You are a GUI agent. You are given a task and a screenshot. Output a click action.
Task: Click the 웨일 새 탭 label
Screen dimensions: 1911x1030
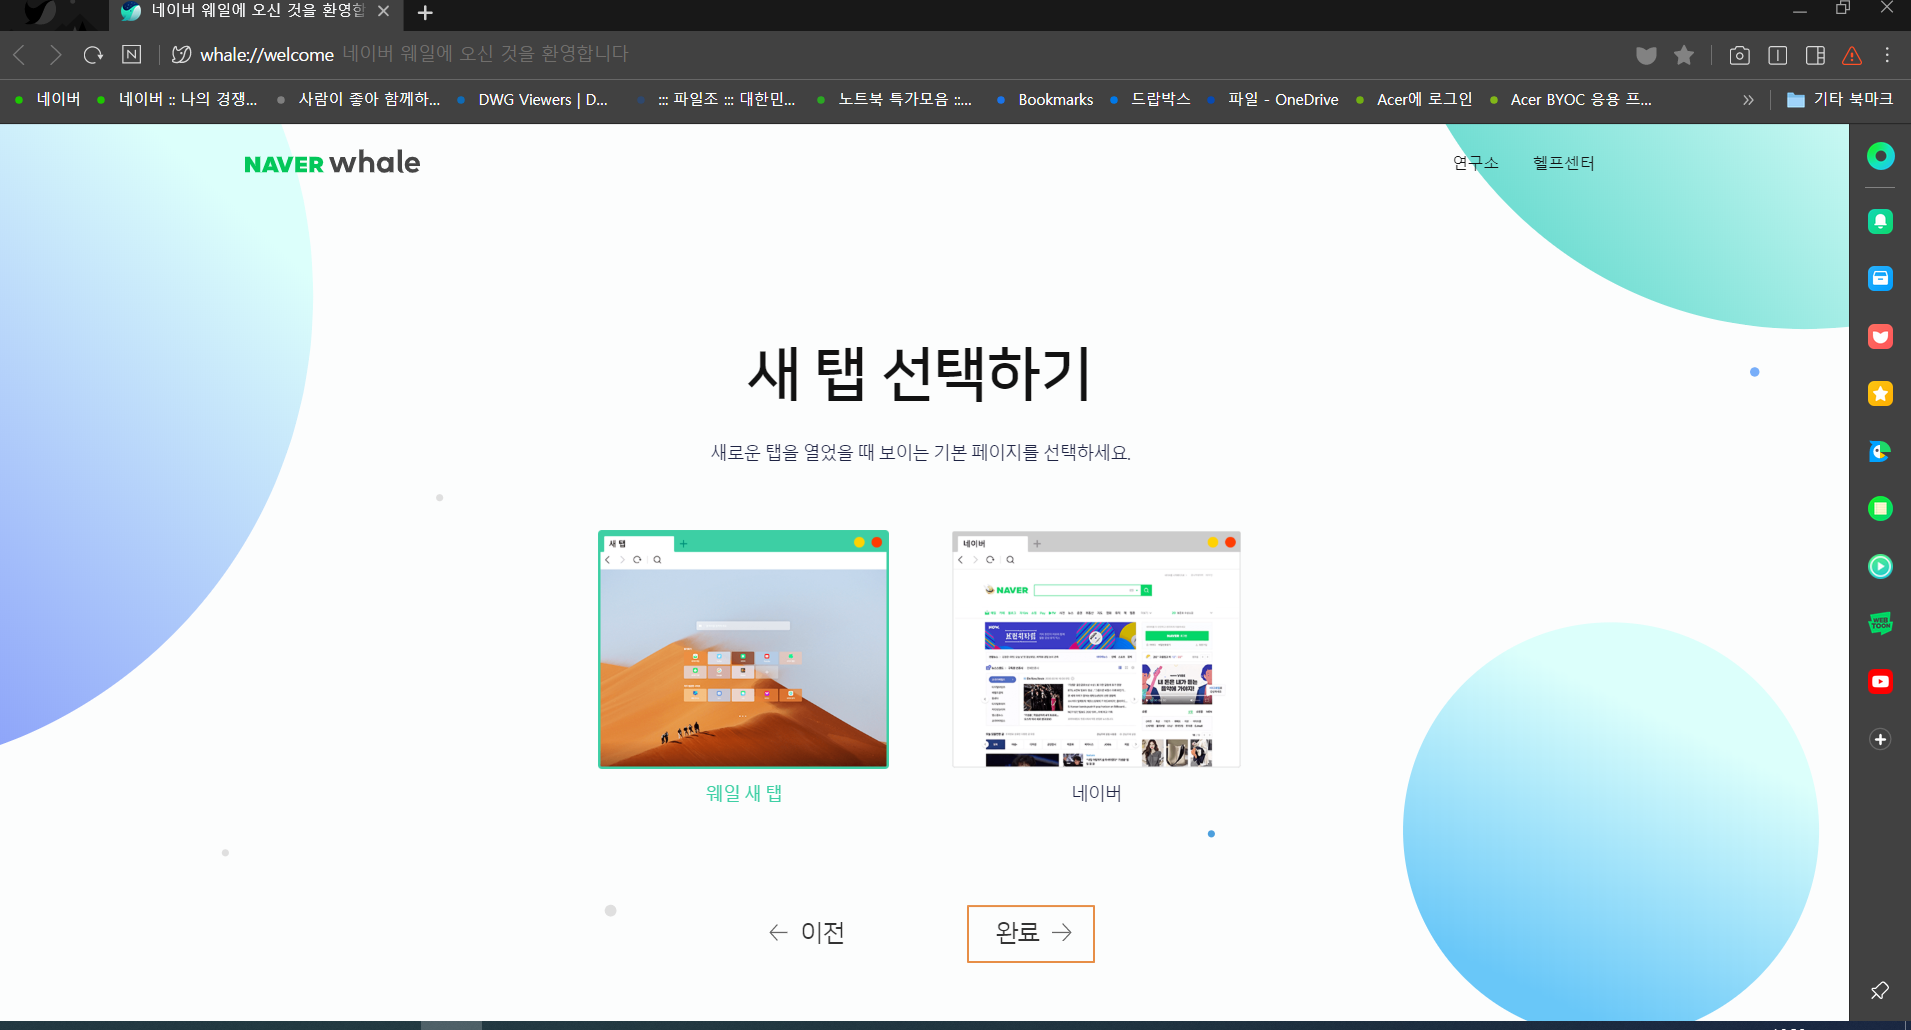(743, 793)
